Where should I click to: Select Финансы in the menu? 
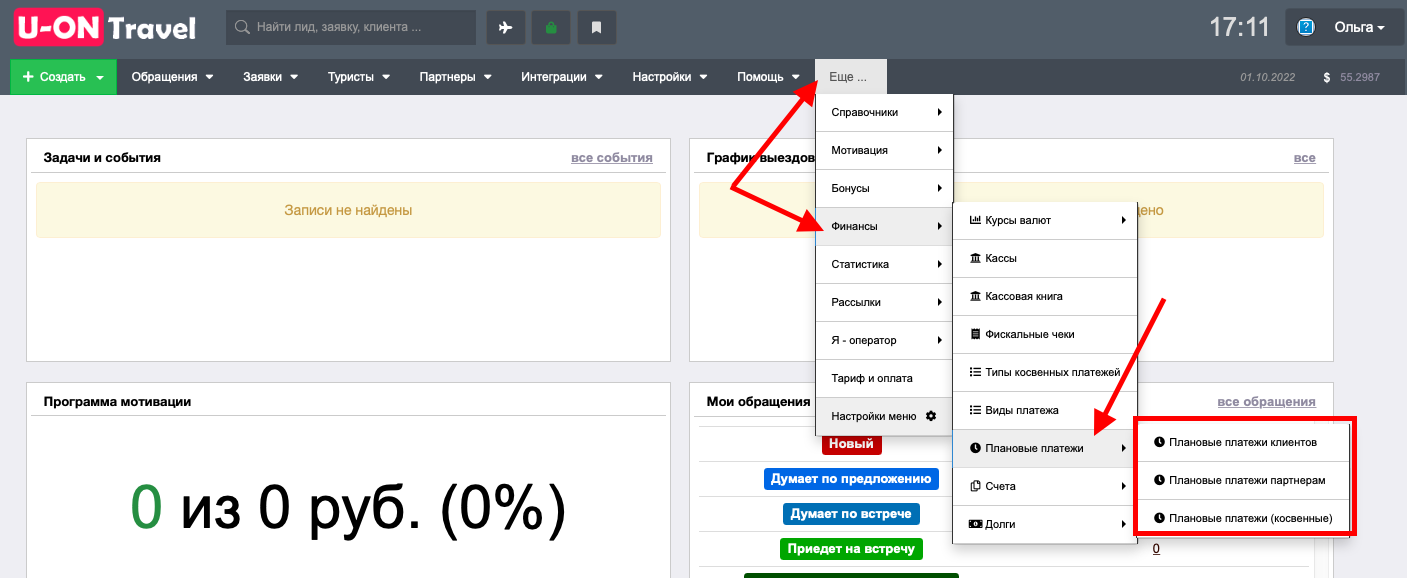pos(884,226)
